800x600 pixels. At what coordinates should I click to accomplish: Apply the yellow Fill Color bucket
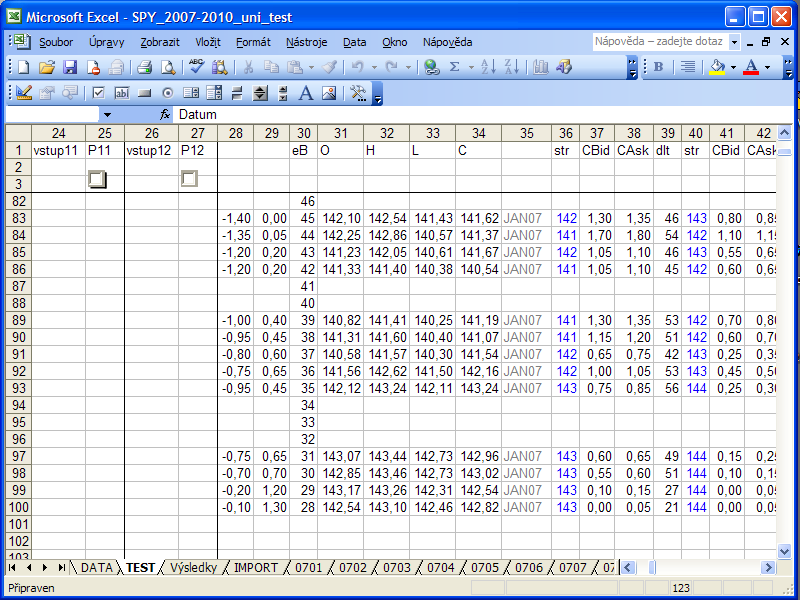point(717,67)
